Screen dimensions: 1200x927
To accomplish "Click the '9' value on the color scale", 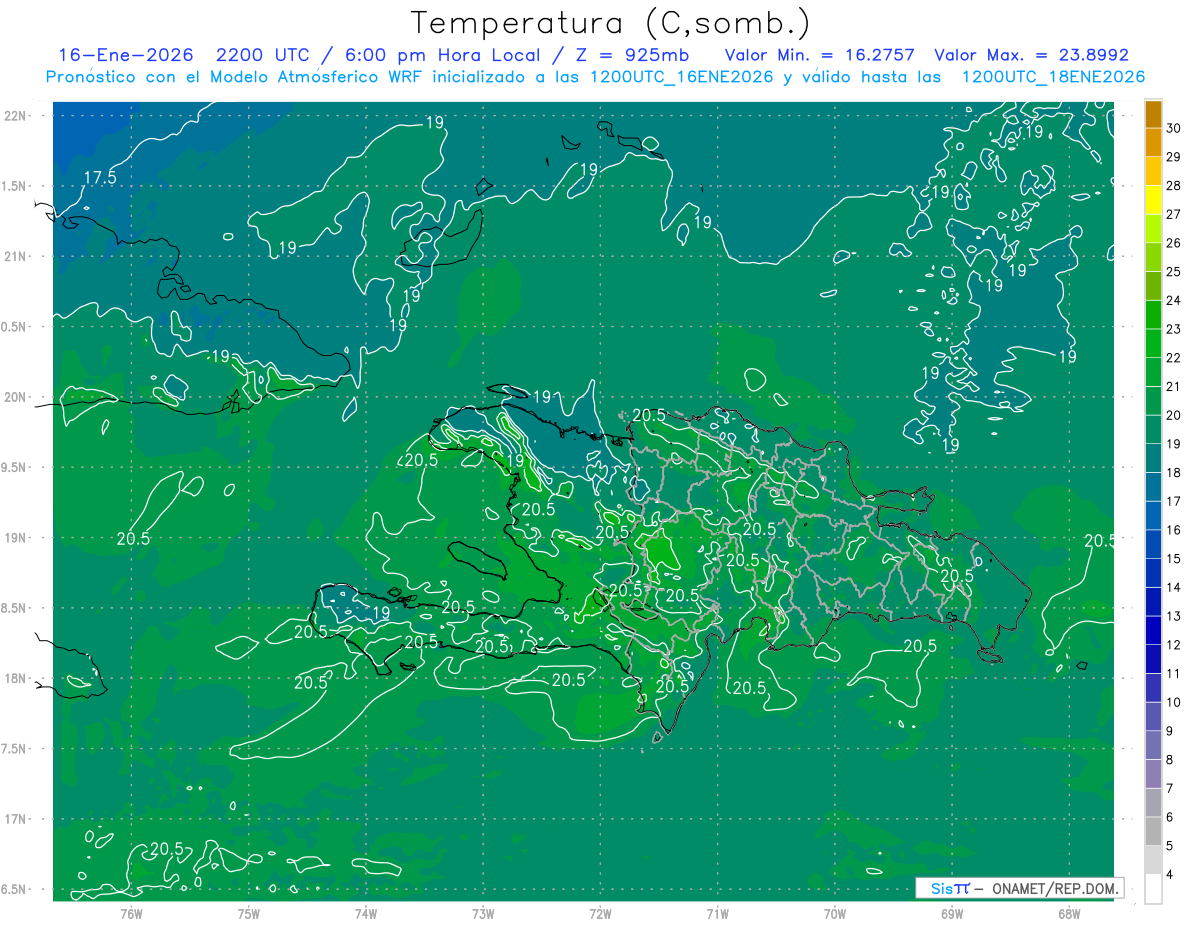I will 1171,731.
